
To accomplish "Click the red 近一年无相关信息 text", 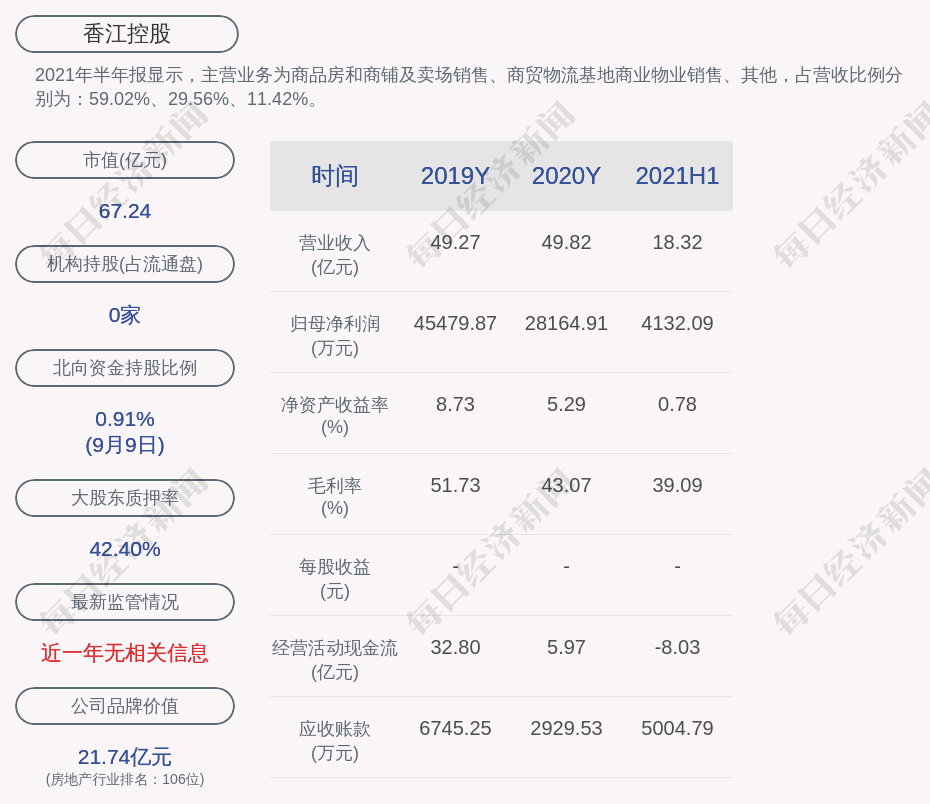I will 125,653.
